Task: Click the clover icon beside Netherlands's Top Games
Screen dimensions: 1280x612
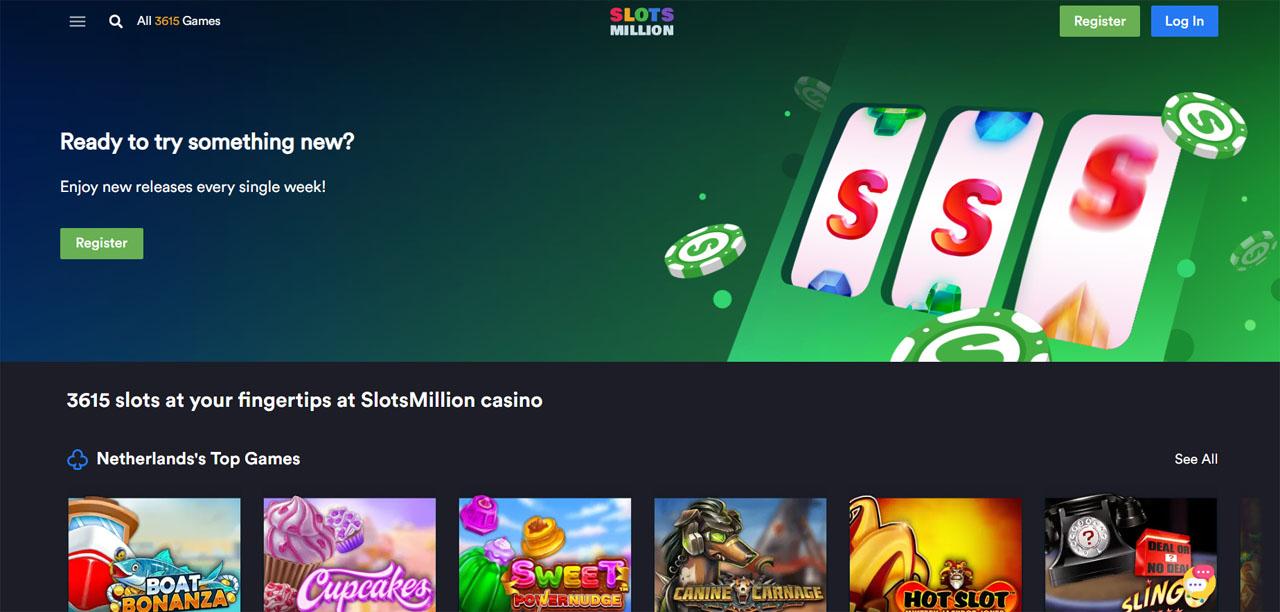Action: 77,460
